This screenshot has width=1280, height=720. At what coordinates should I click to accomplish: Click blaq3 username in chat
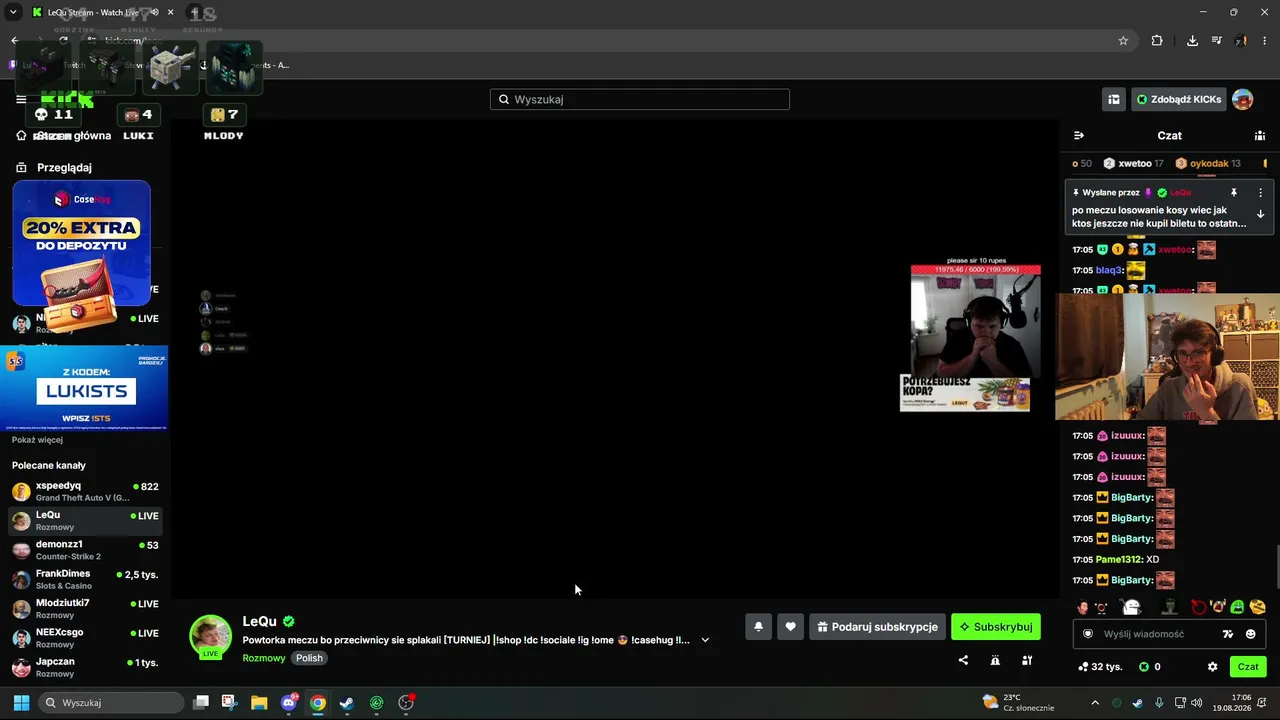1109,270
